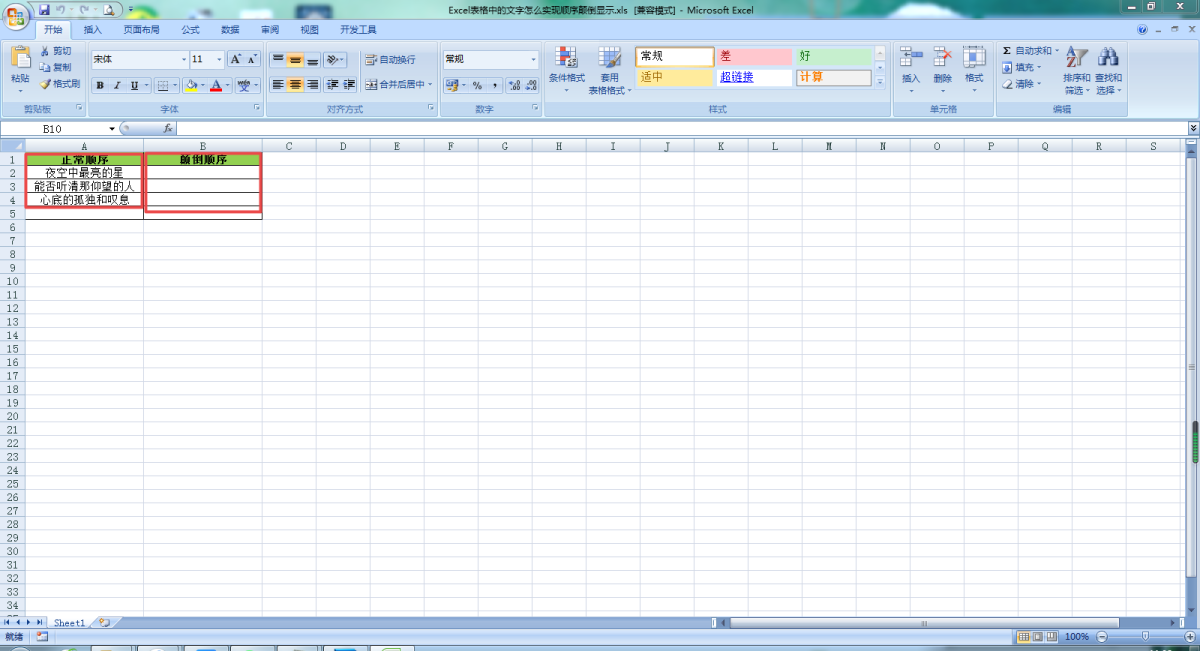The width and height of the screenshot is (1200, 651).
Task: Open the font name dropdown (宋体)
Action: pos(183,59)
